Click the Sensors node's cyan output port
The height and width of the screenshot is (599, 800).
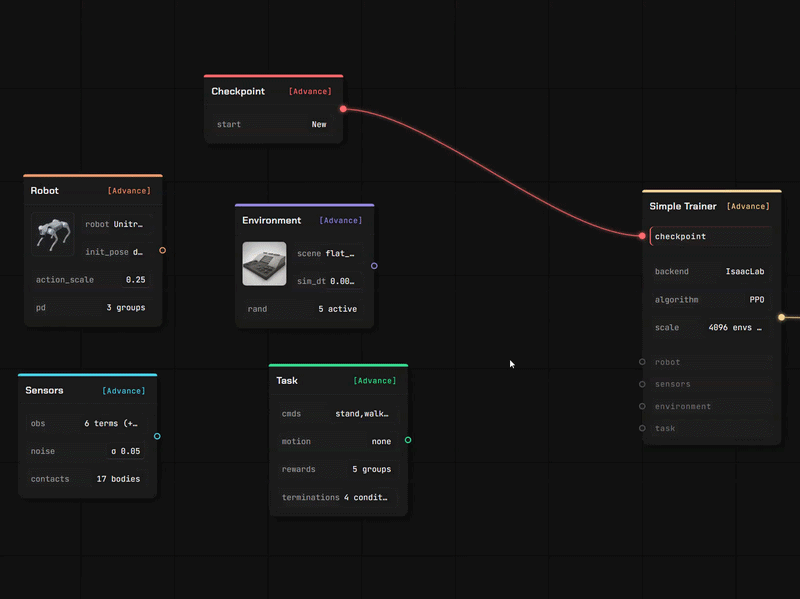(157, 436)
